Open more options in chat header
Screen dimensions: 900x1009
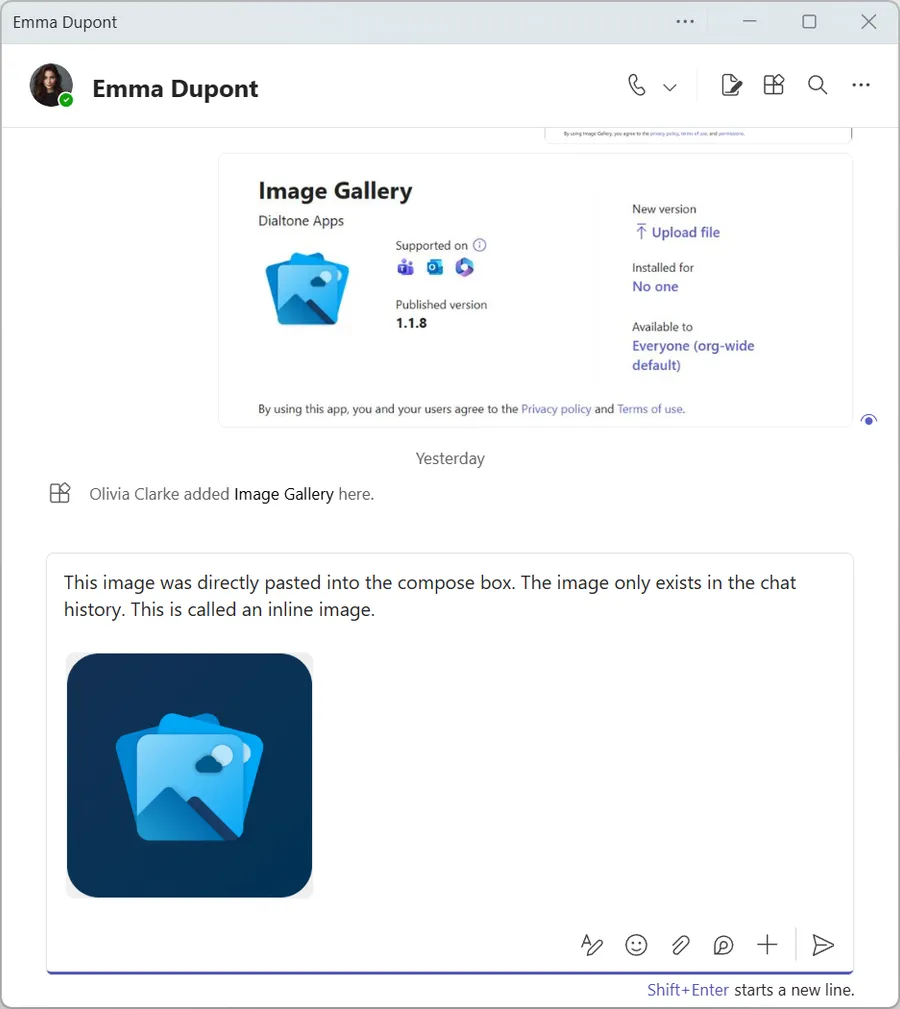point(861,85)
